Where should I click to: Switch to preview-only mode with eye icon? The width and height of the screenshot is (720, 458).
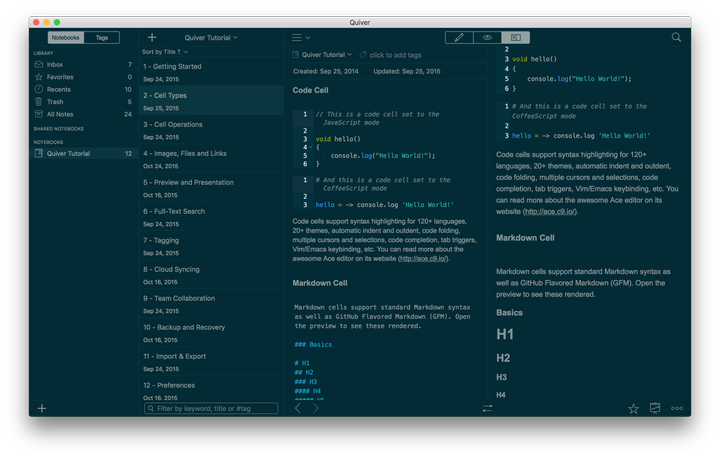pos(487,37)
